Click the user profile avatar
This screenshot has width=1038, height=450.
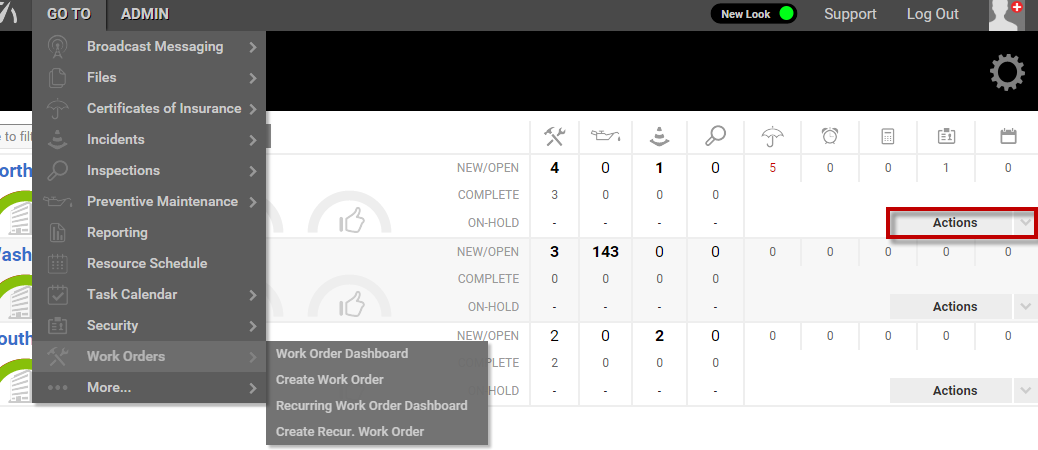pyautogui.click(x=1006, y=15)
